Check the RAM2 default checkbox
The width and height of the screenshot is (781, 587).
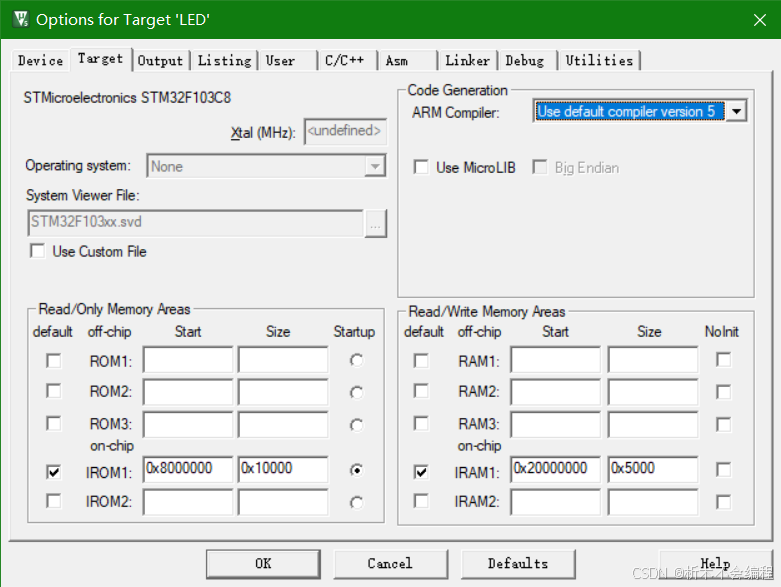coord(421,391)
